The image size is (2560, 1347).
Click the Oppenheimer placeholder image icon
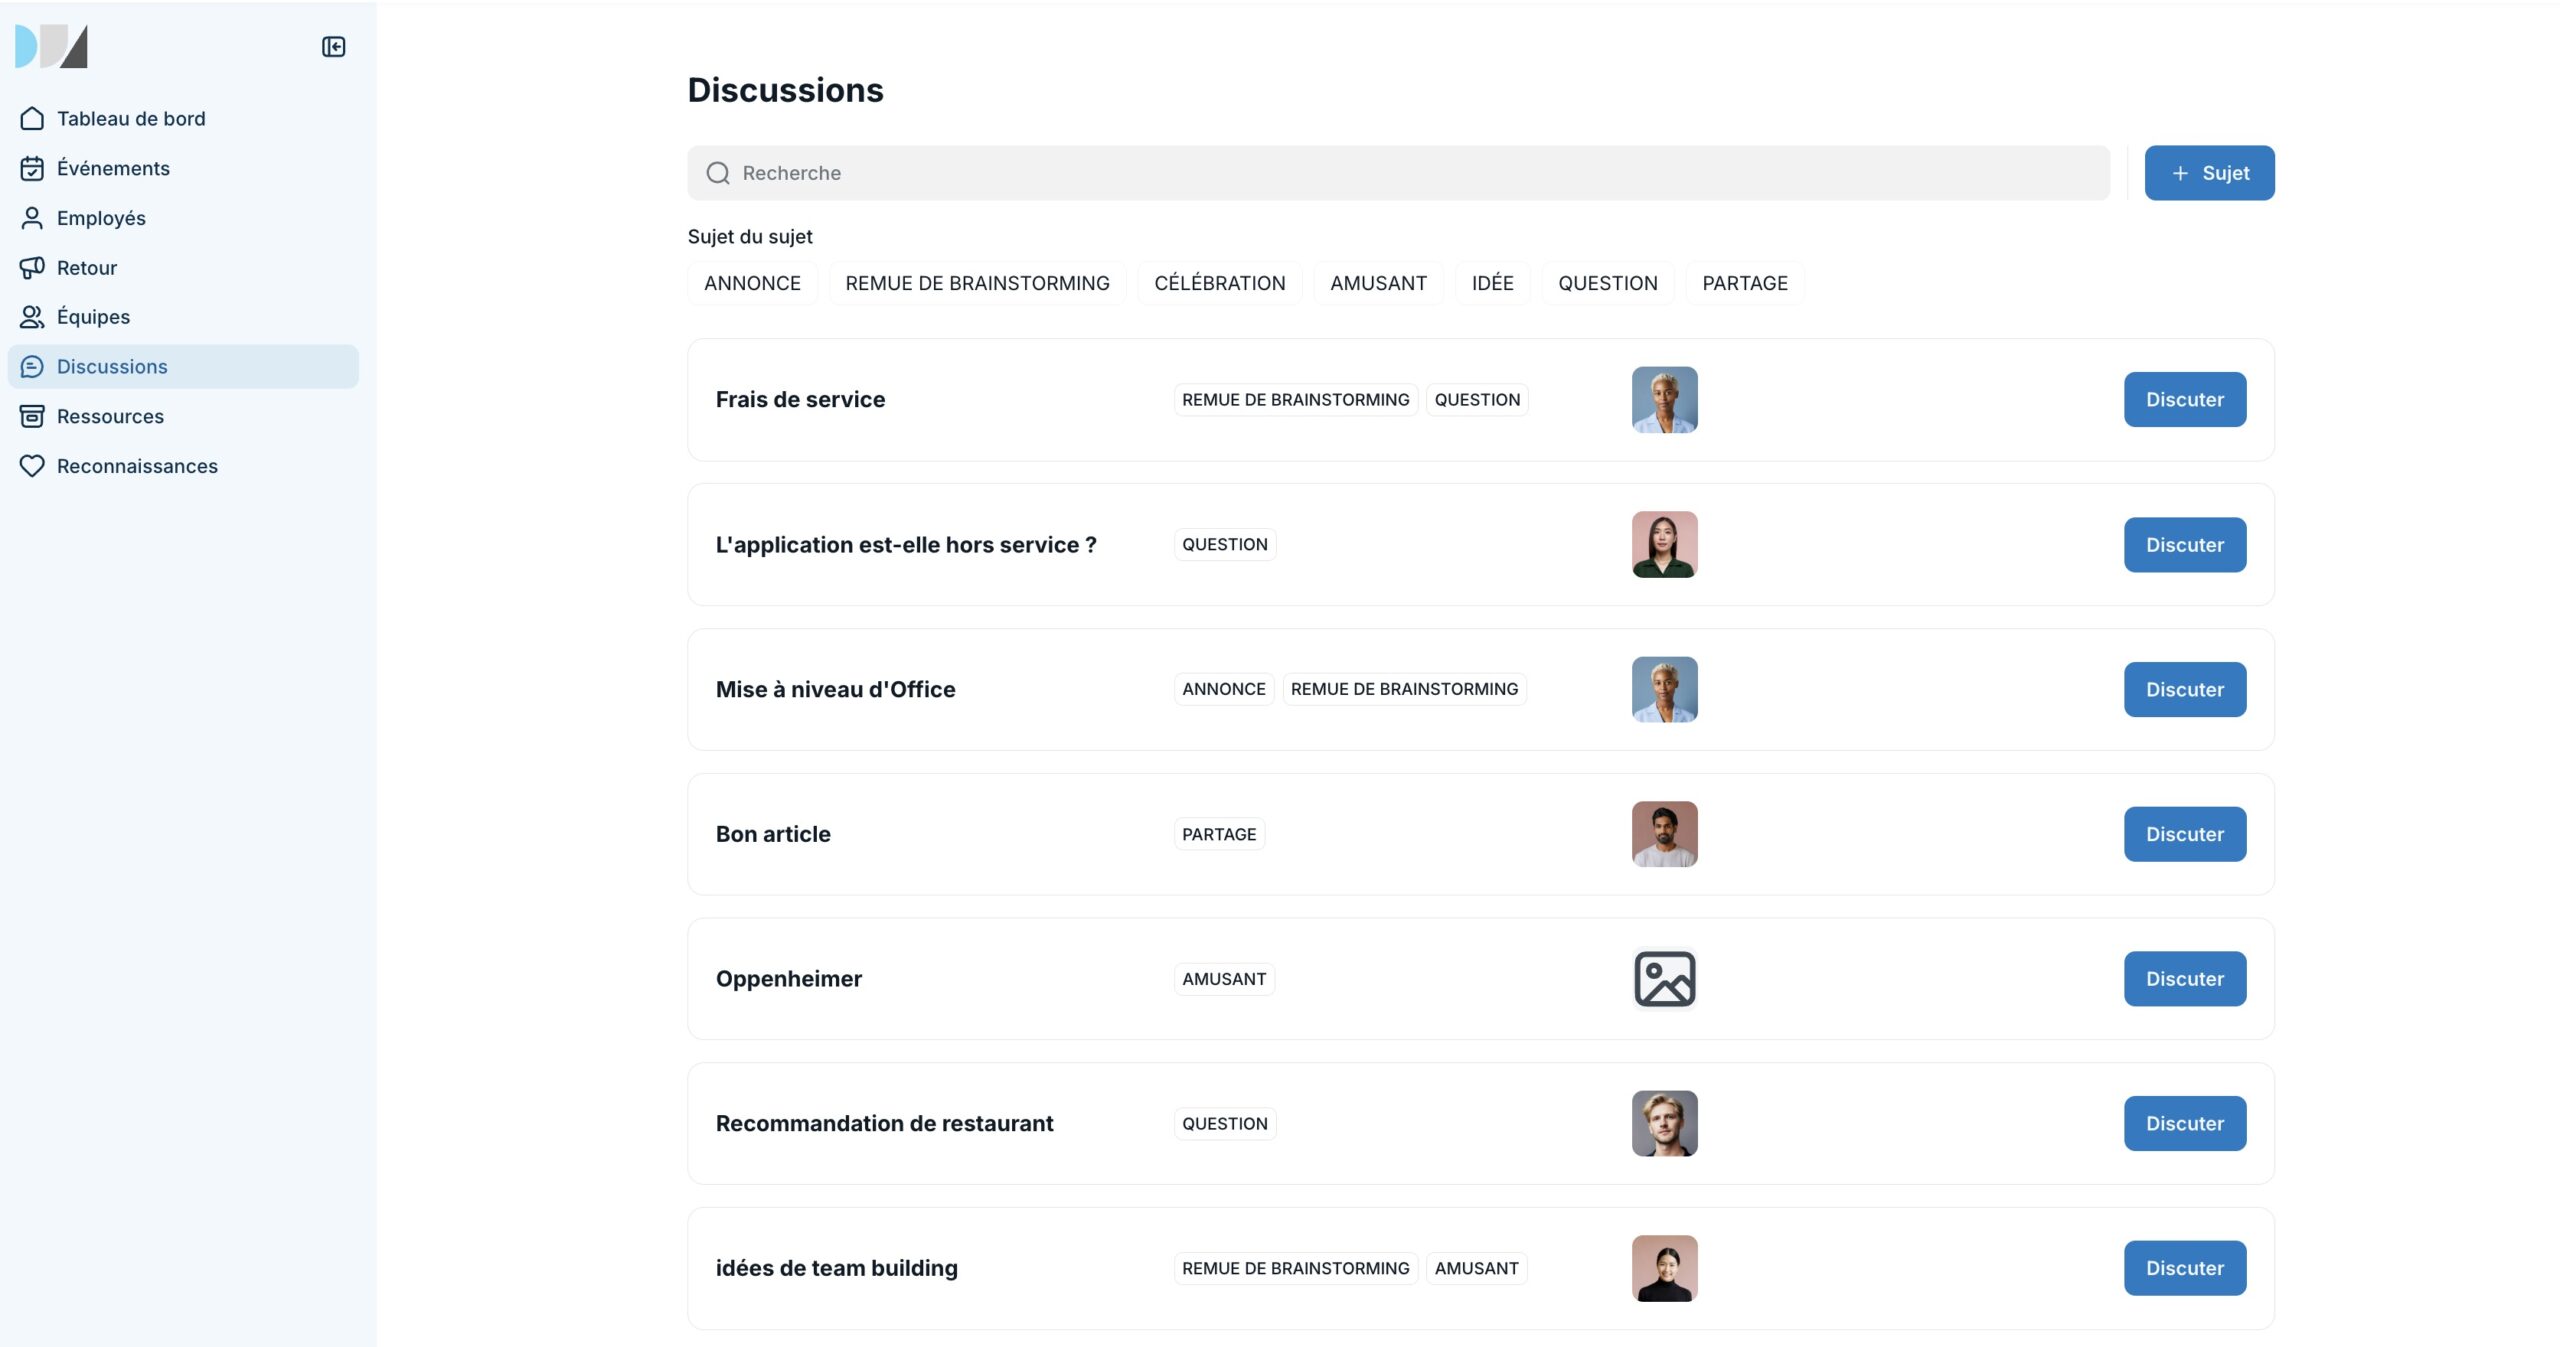point(1664,979)
